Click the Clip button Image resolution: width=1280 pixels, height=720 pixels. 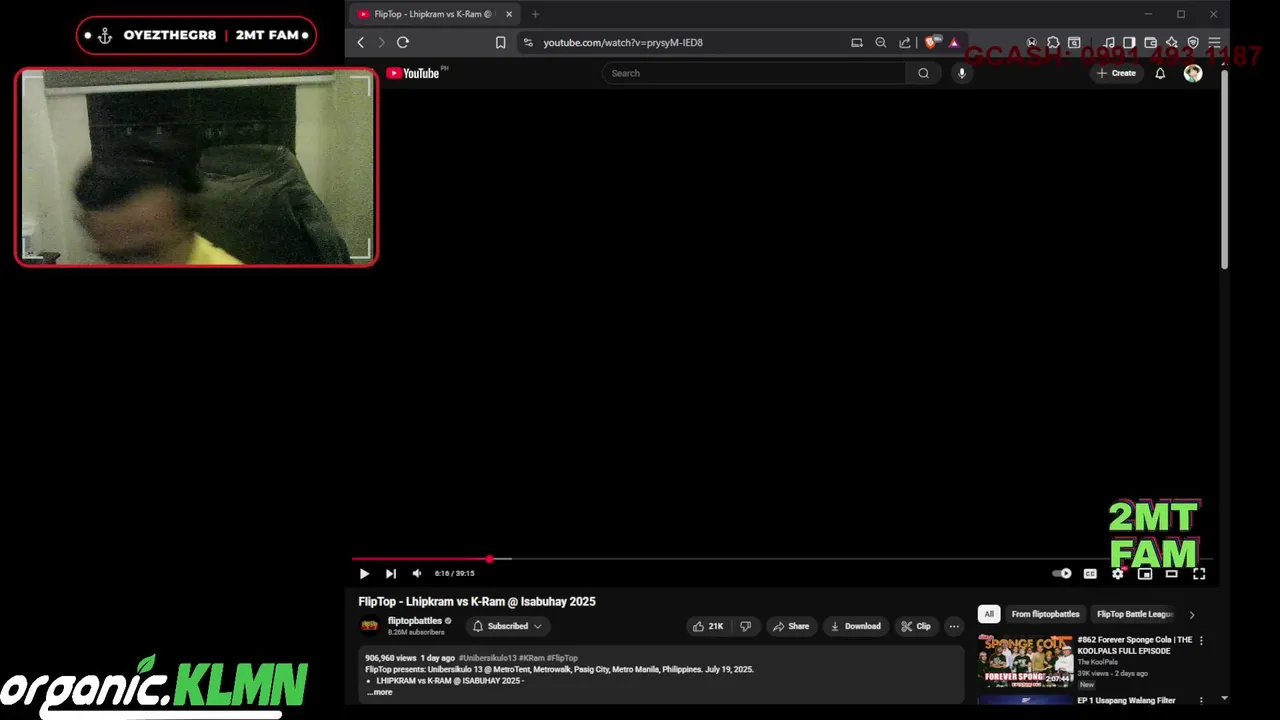tap(916, 626)
